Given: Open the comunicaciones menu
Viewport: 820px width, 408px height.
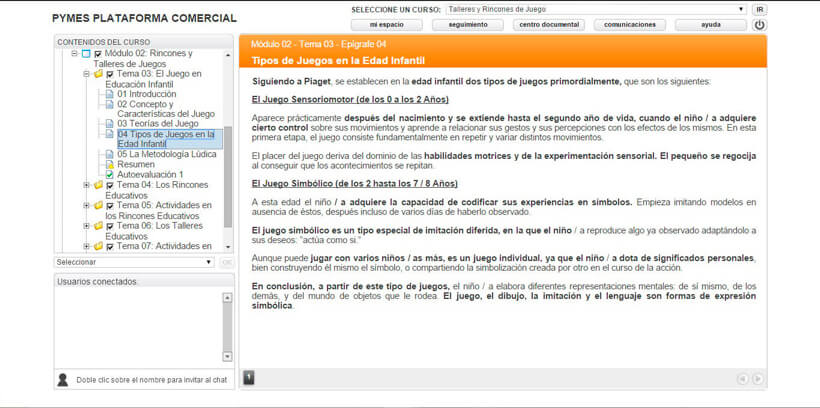Looking at the screenshot, I should click(x=630, y=25).
